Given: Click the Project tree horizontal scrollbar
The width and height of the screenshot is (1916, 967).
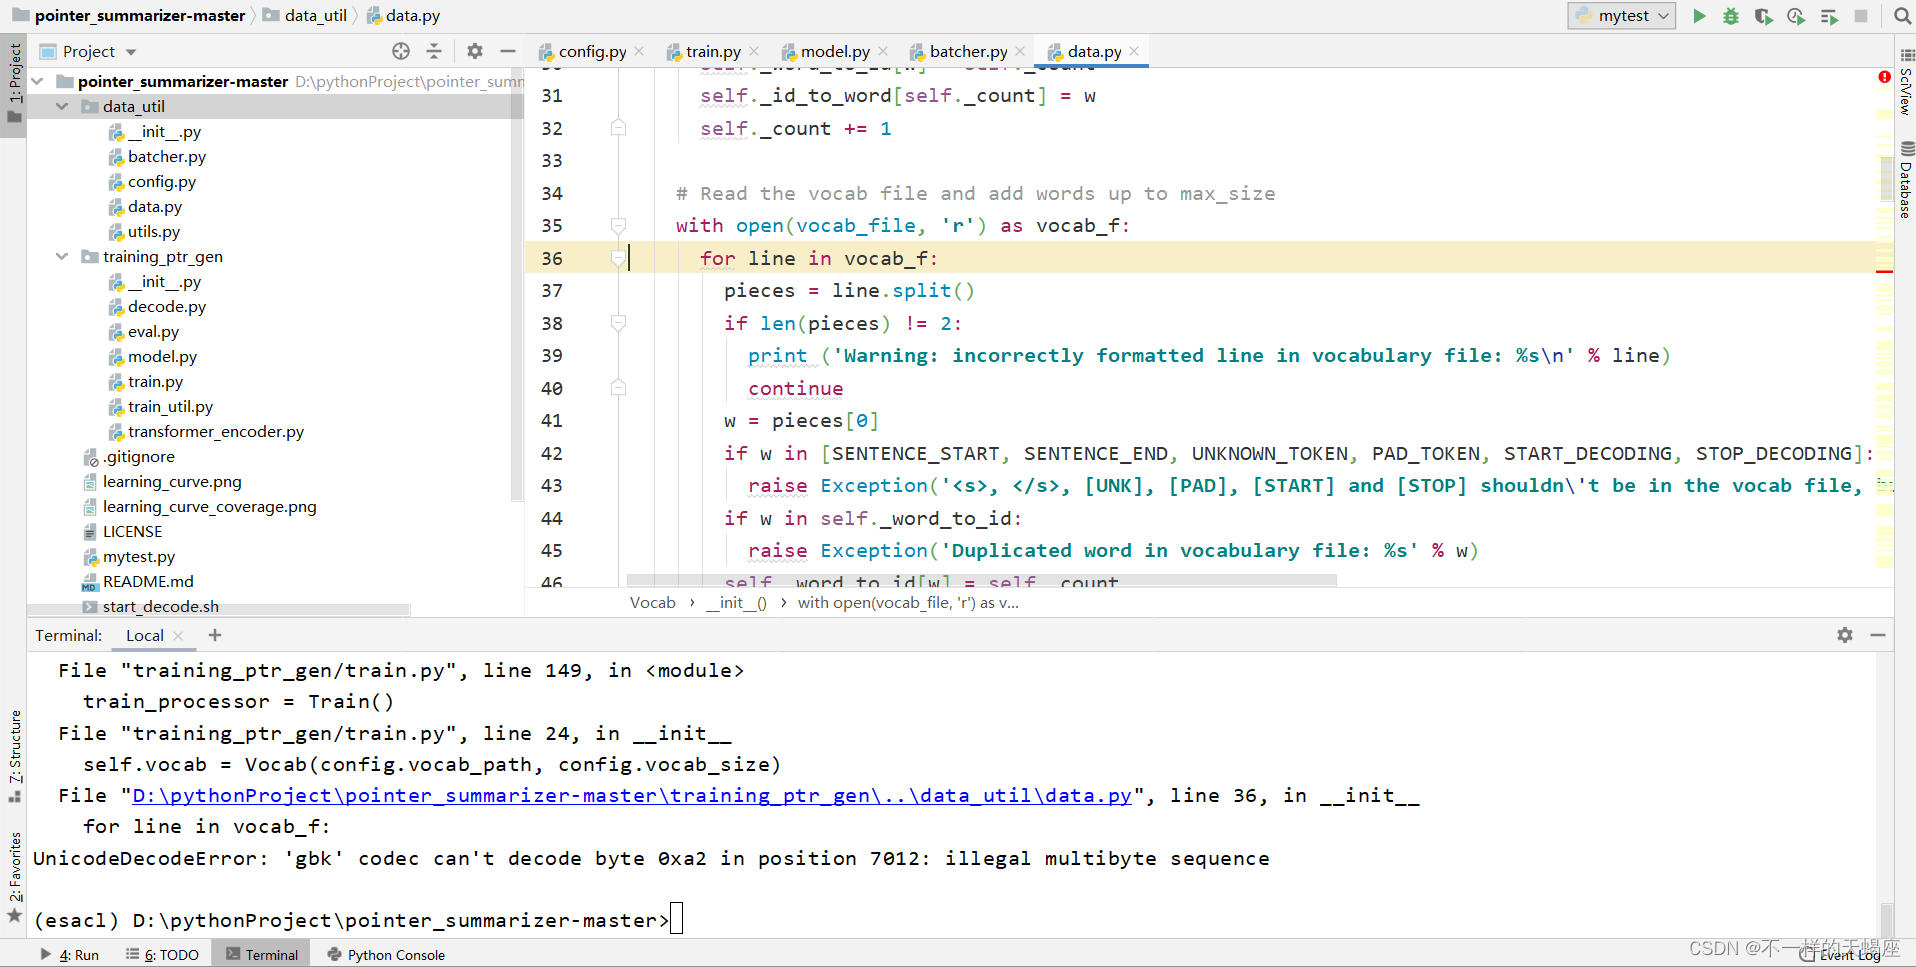Looking at the screenshot, I should (x=219, y=610).
